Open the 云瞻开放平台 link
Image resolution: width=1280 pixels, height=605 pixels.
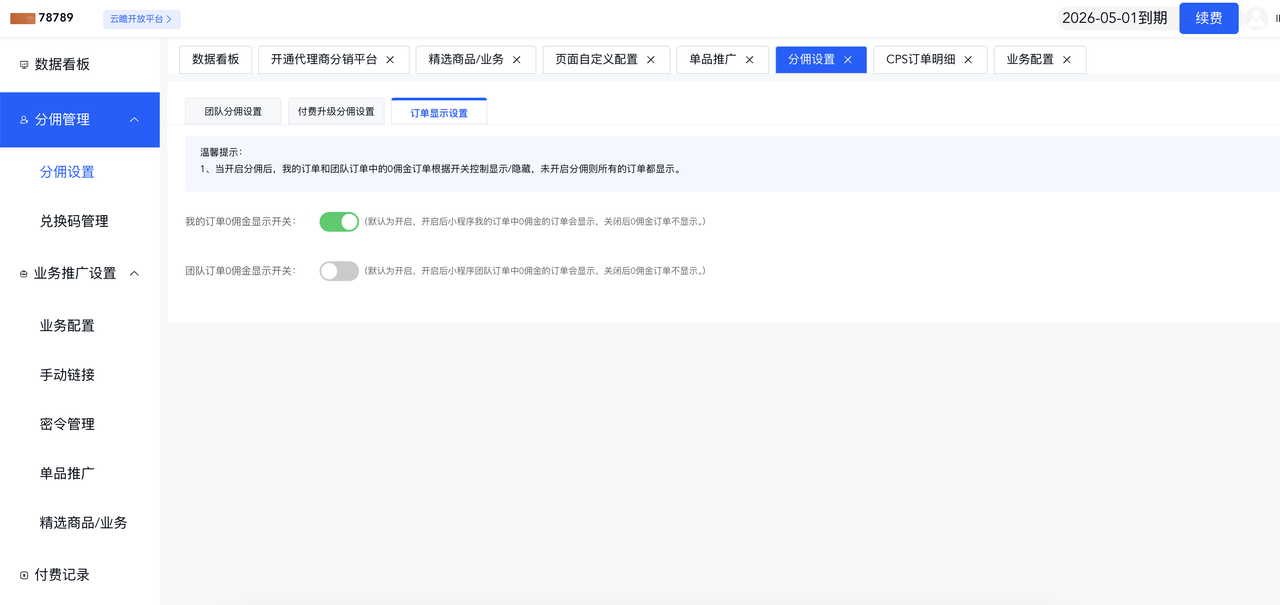(x=141, y=19)
